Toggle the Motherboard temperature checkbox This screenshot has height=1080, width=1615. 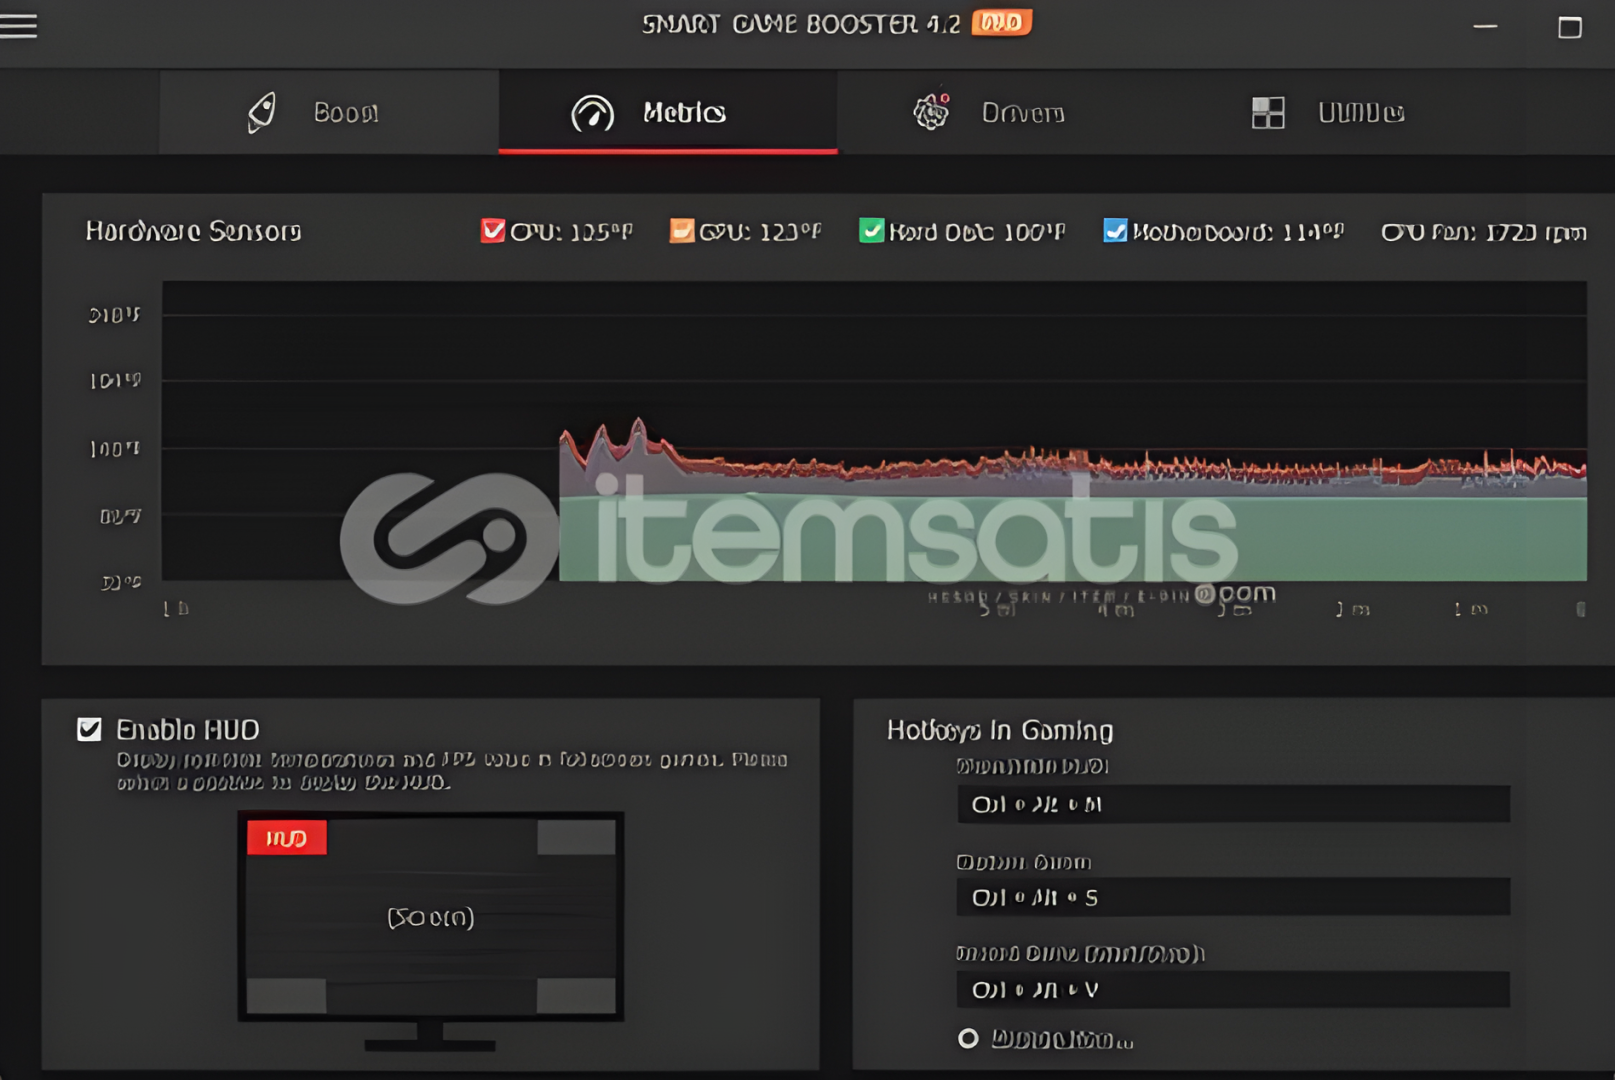1115,231
